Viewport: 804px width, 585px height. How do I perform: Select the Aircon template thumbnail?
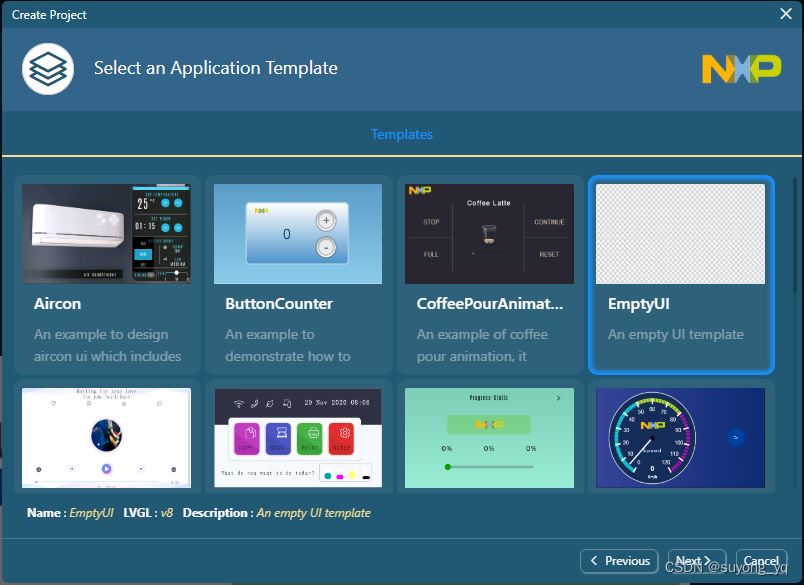pos(106,234)
